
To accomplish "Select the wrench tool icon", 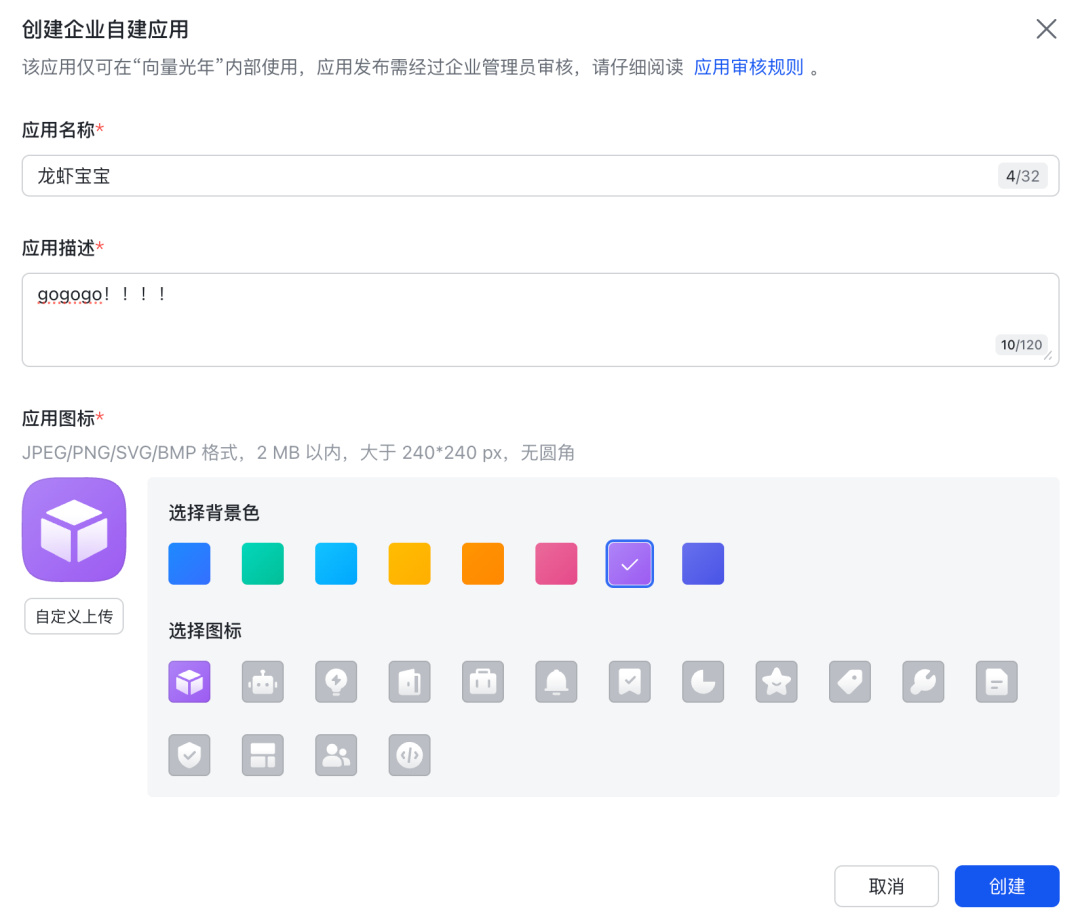I will (923, 682).
